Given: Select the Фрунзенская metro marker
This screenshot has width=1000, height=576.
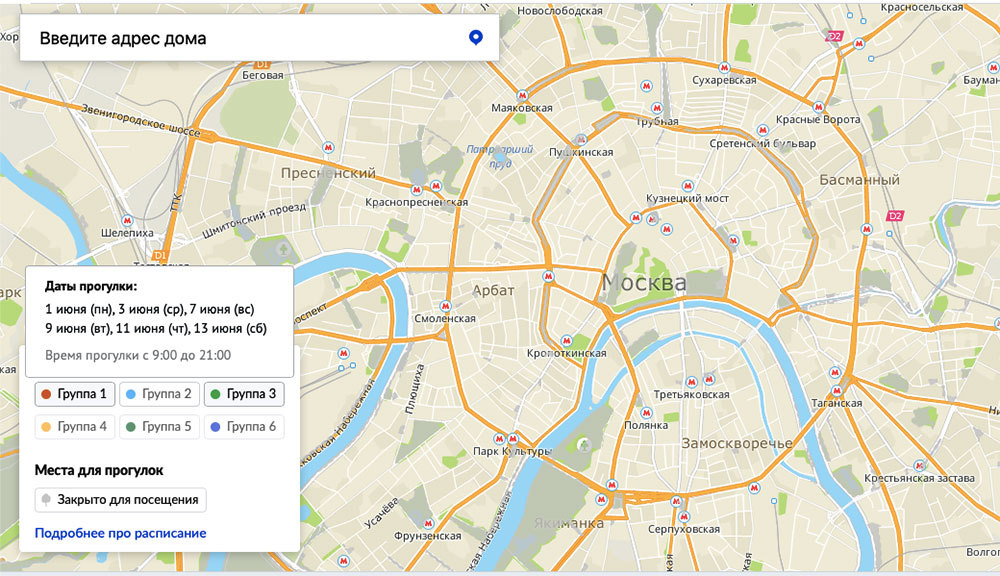Looking at the screenshot, I should tap(427, 523).
